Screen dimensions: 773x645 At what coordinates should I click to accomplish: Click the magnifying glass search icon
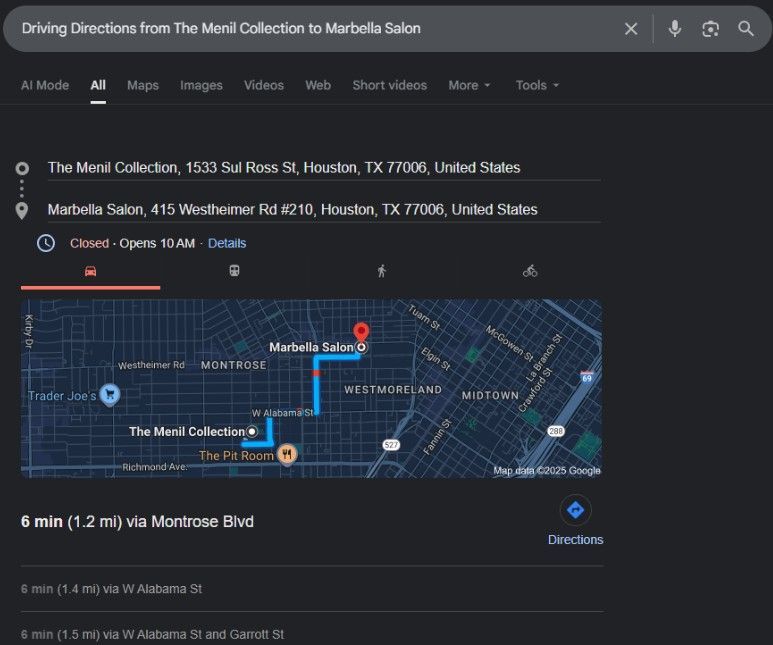pyautogui.click(x=746, y=29)
